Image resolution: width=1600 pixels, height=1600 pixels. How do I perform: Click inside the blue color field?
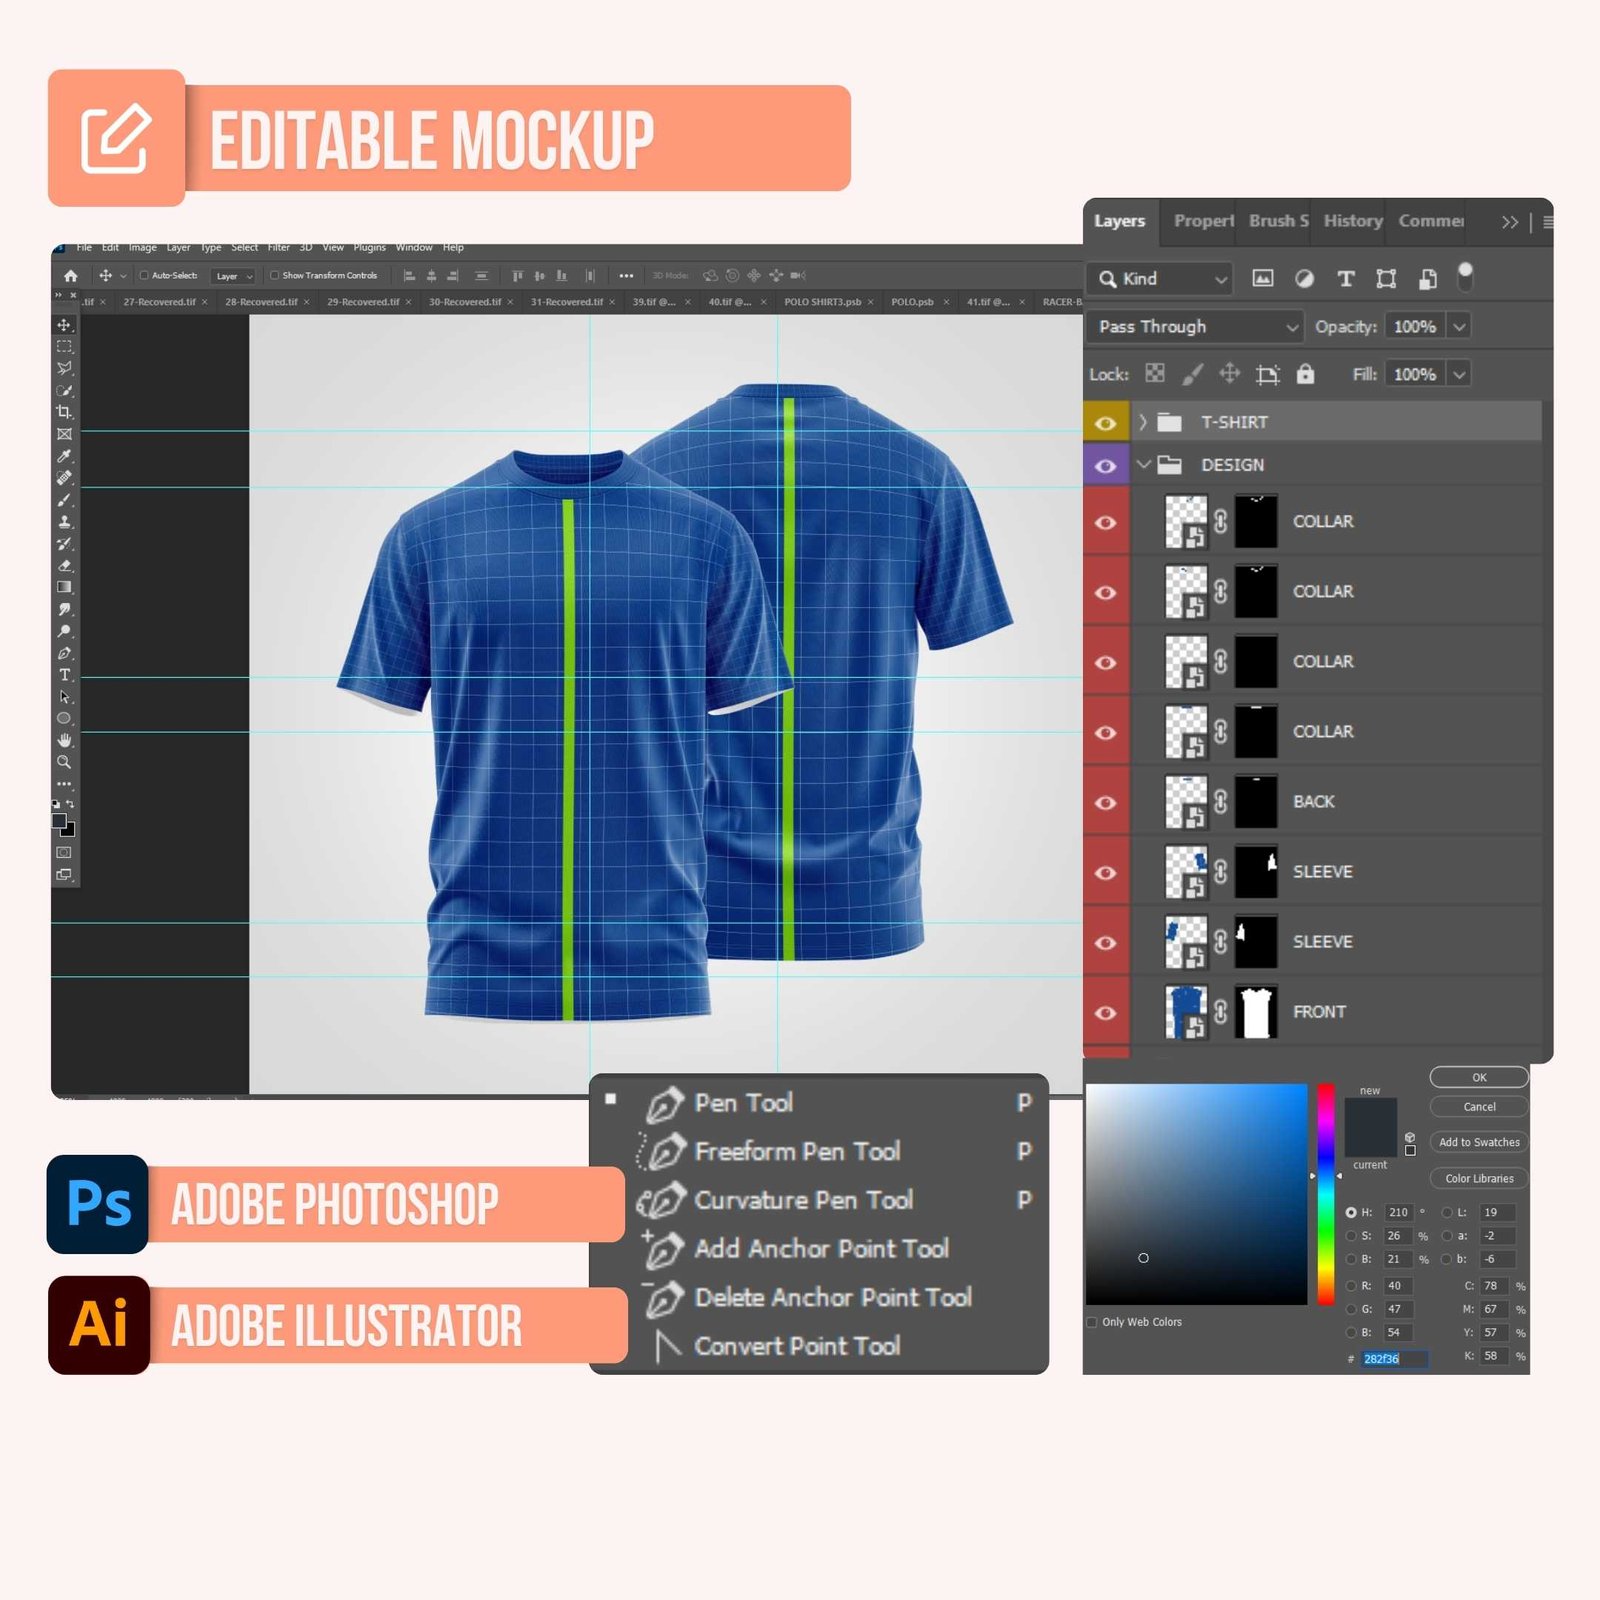tap(1196, 1194)
